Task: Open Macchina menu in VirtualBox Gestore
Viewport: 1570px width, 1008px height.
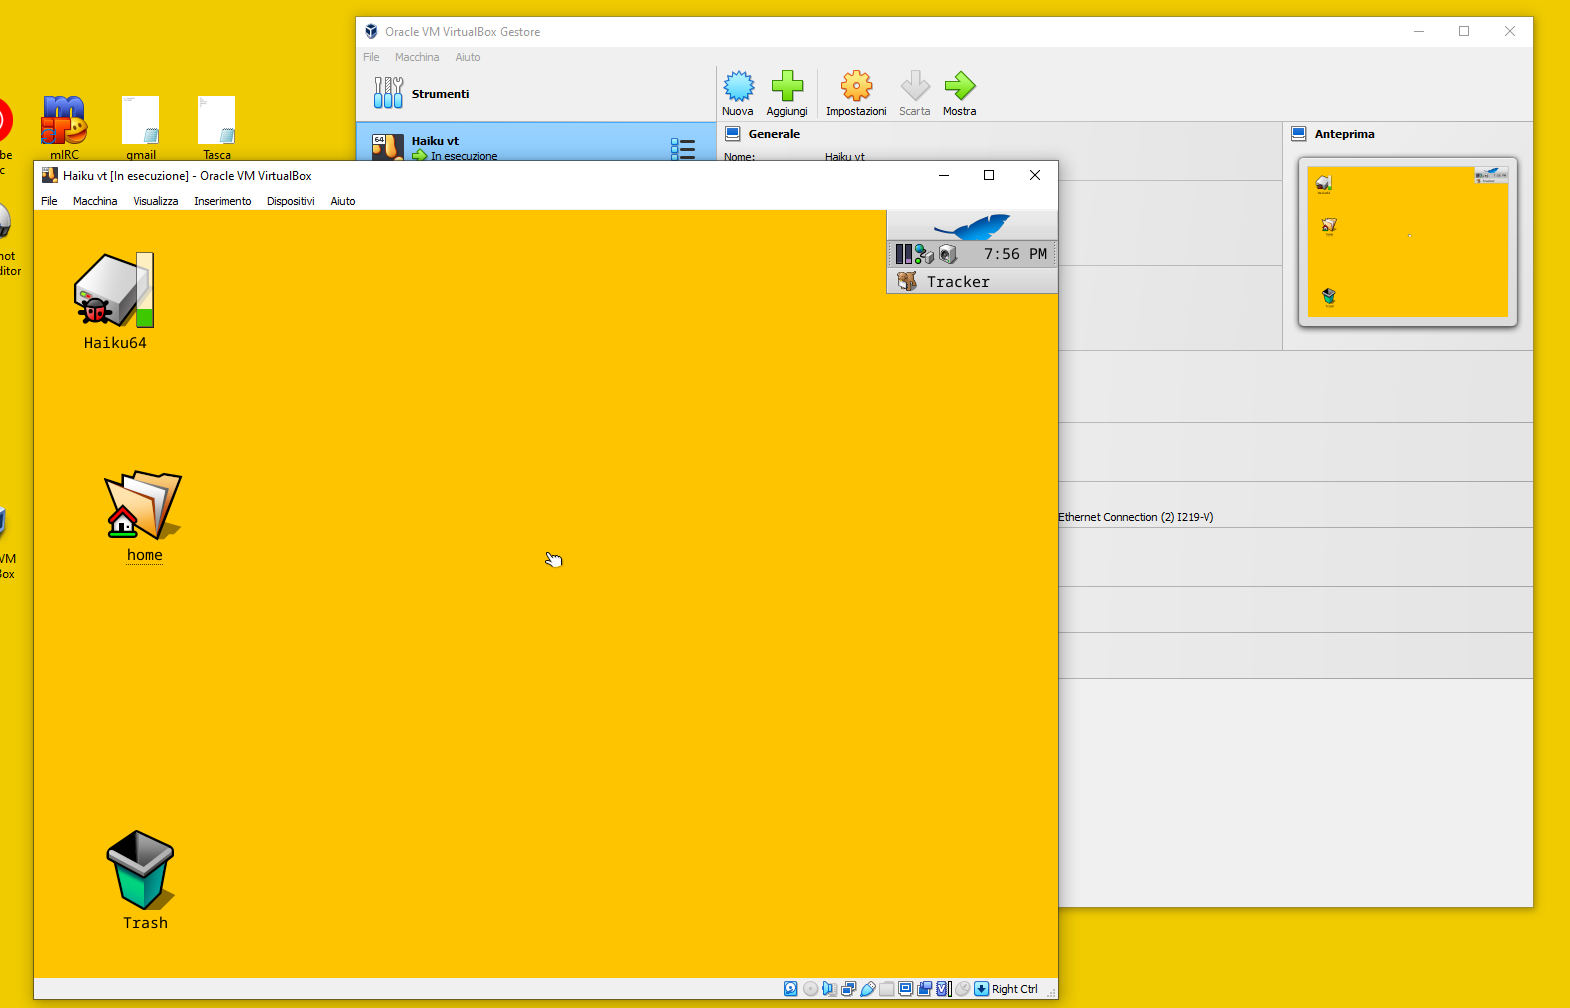Action: [x=417, y=57]
